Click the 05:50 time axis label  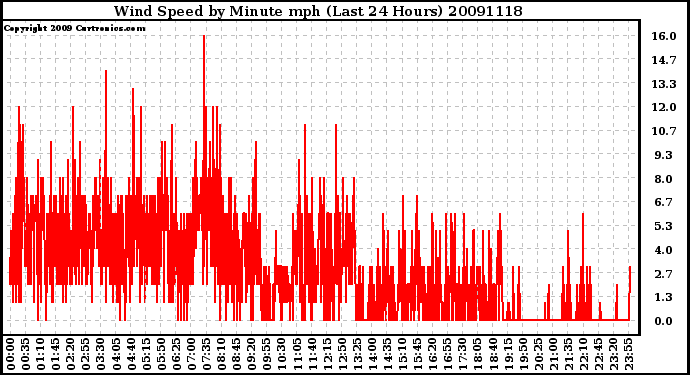(161, 354)
